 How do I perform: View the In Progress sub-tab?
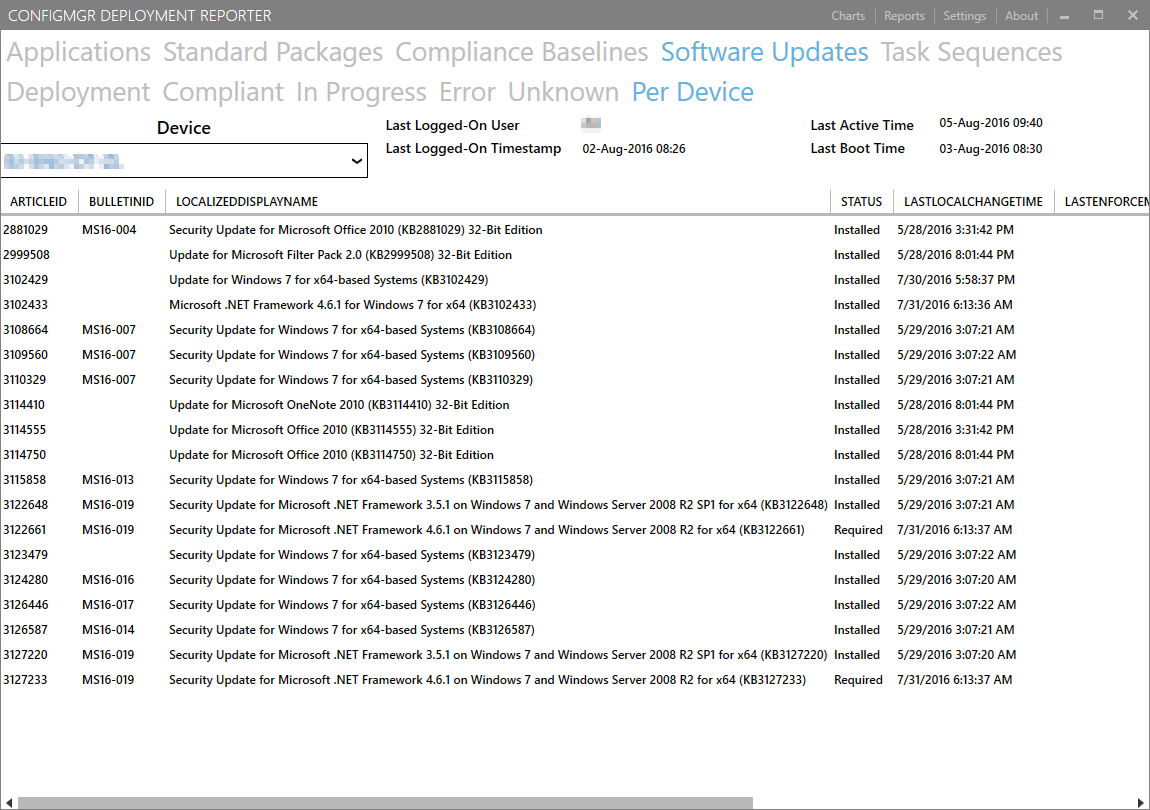click(x=361, y=92)
